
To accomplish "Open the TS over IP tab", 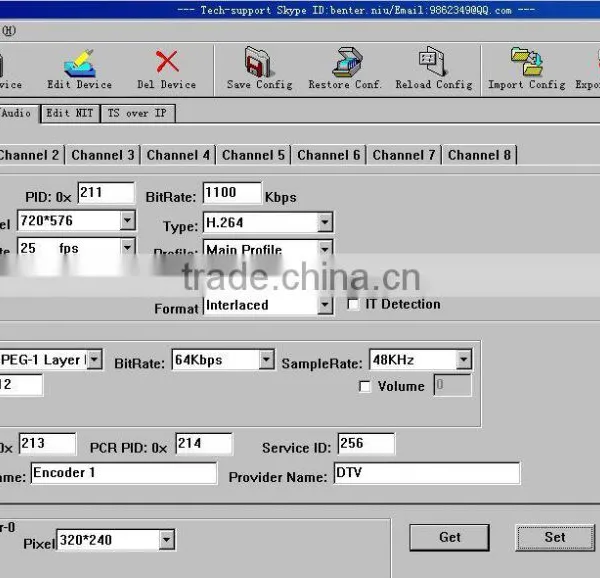I will coord(137,113).
